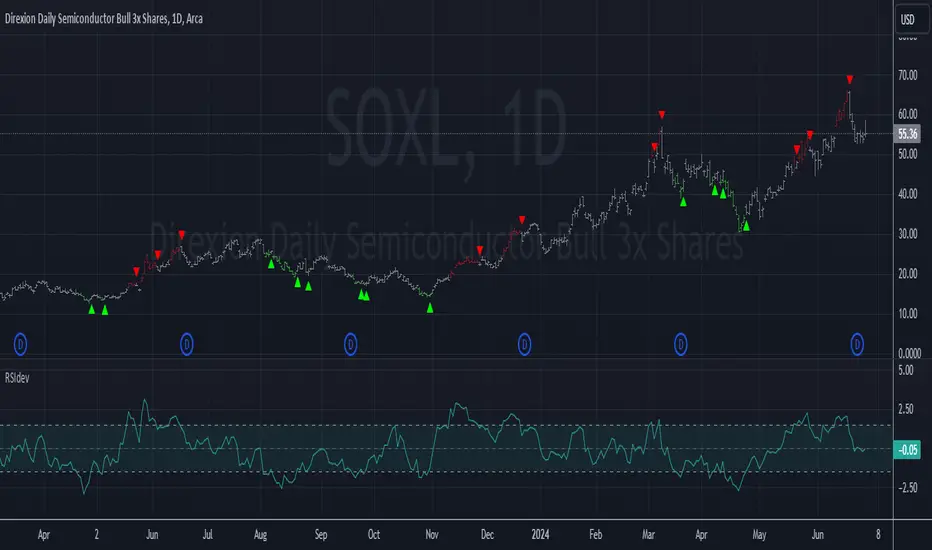Click the Sep label on the time axis
This screenshot has height=550, width=932.
coord(321,535)
